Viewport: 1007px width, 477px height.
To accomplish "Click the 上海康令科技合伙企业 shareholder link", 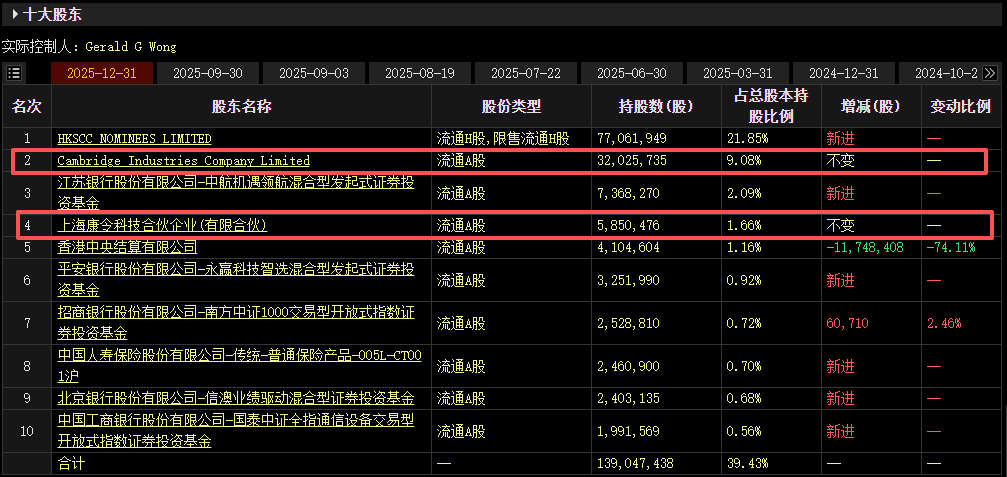I will click(x=162, y=226).
